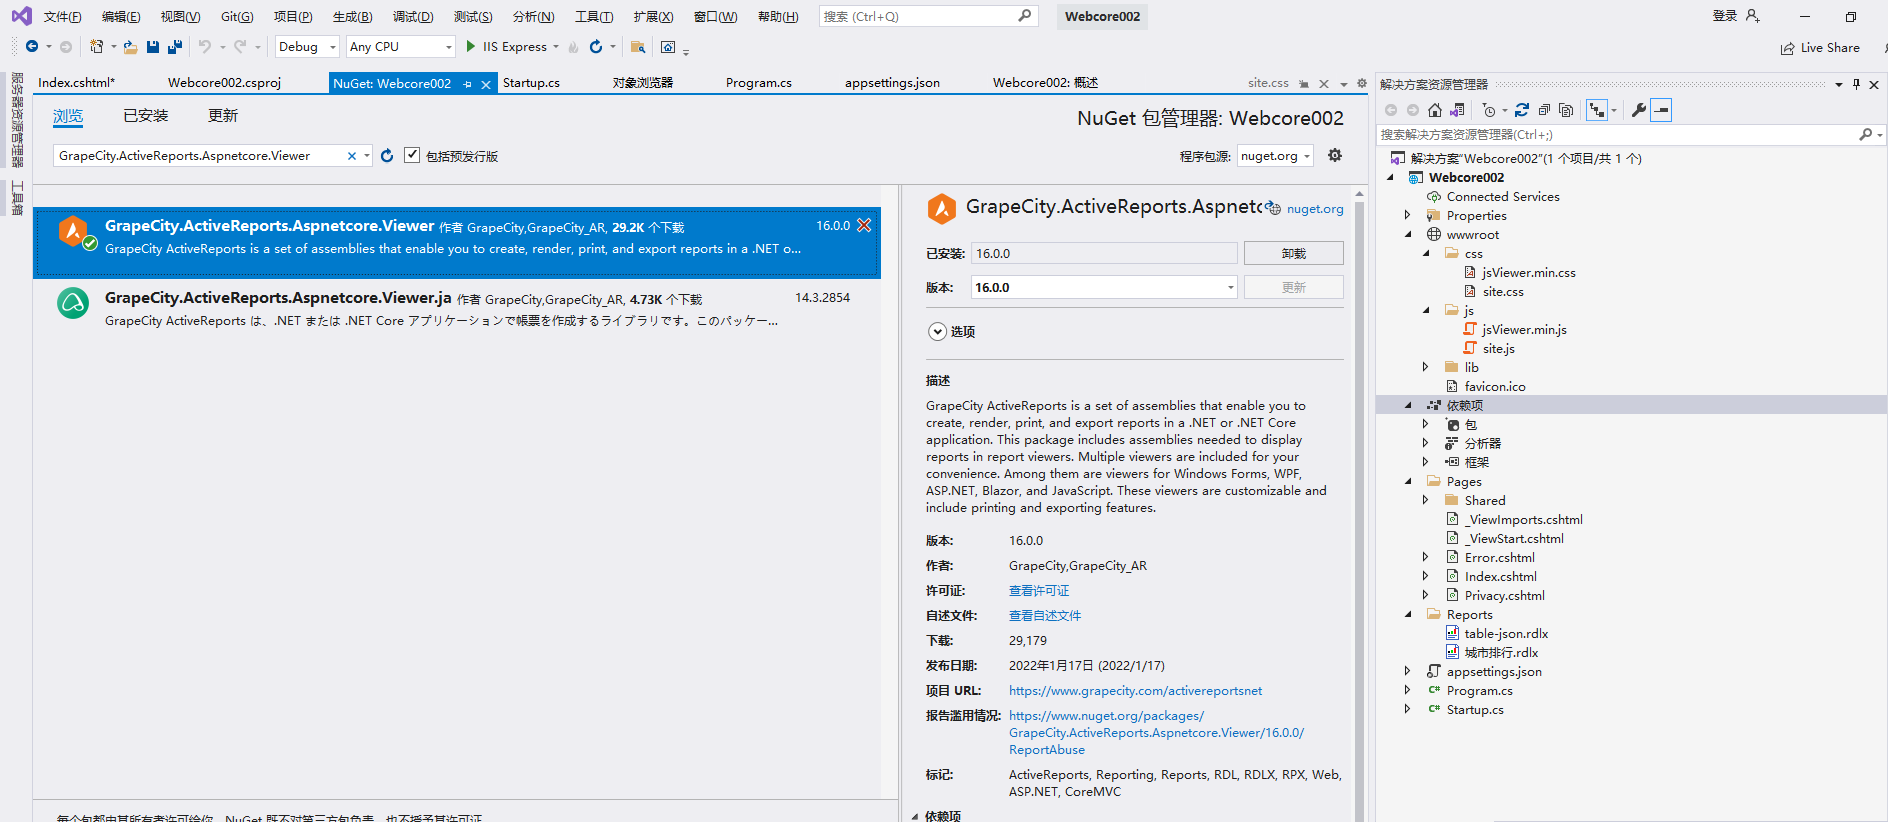
Task: Open the File menu
Action: pyautogui.click(x=63, y=17)
